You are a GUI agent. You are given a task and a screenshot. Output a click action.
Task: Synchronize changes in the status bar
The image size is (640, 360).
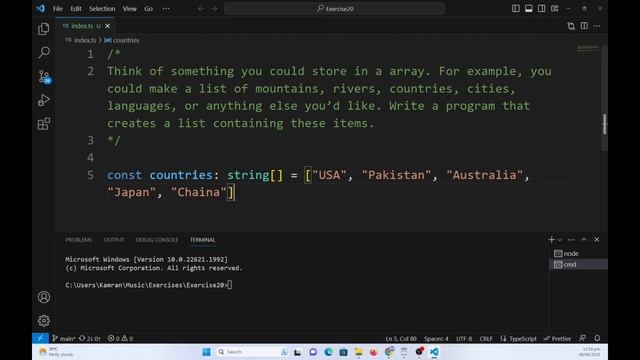click(89, 338)
